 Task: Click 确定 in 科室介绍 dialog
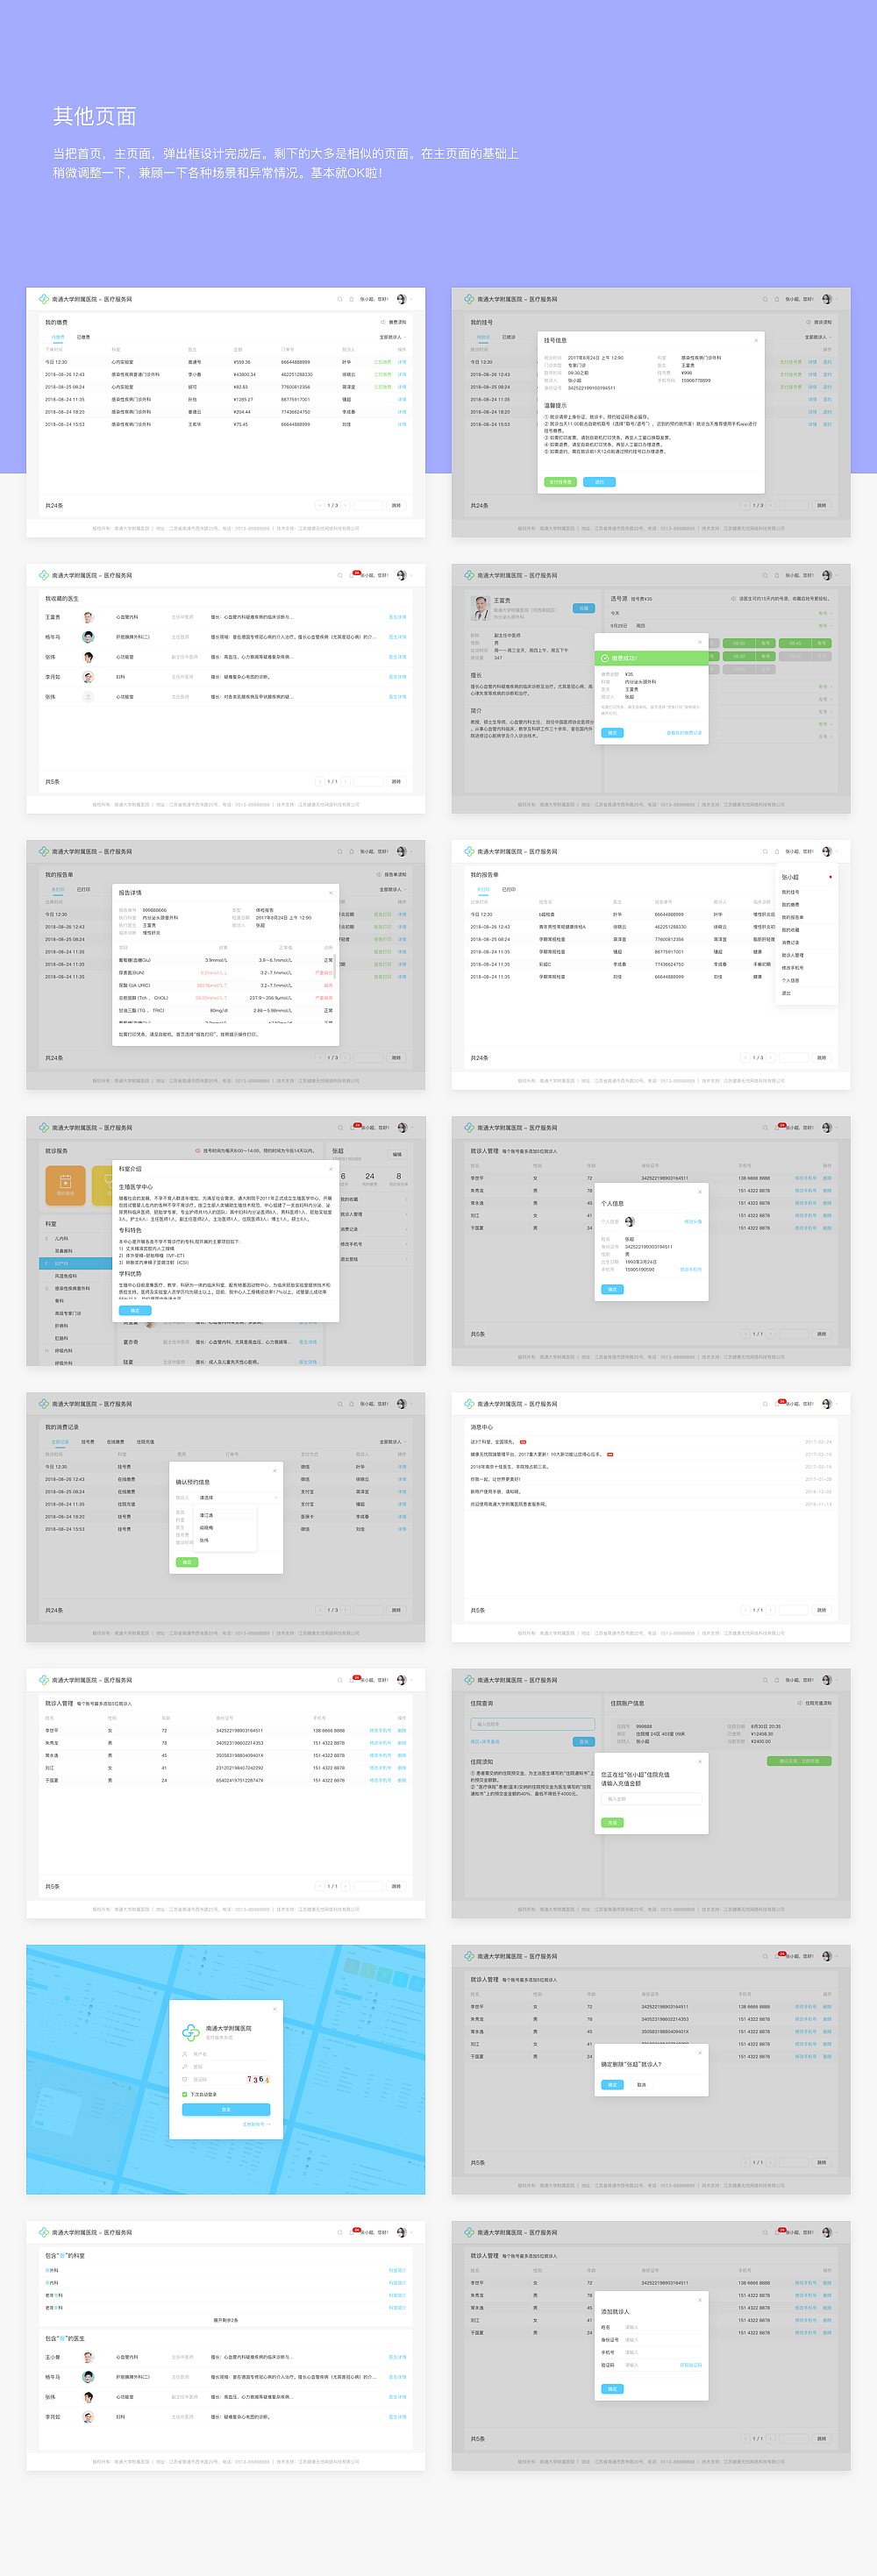tap(135, 1310)
